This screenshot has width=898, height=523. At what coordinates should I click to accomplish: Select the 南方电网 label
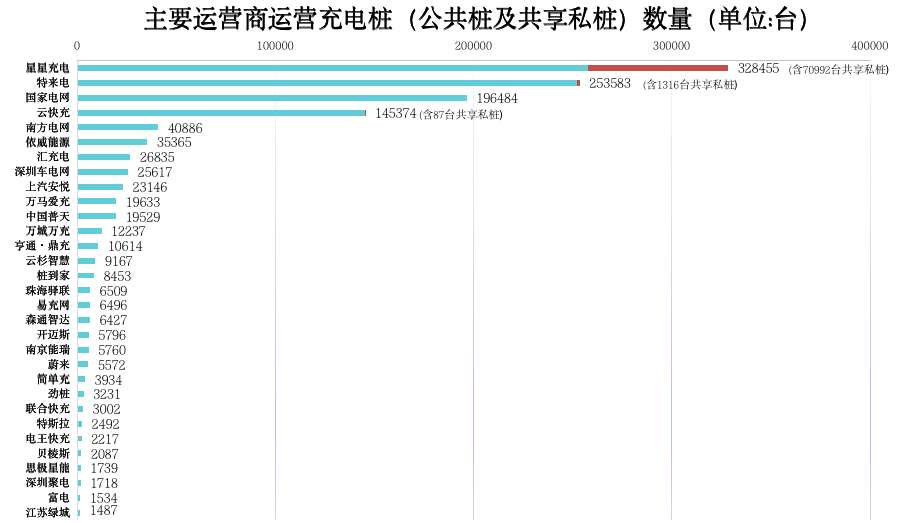48,127
